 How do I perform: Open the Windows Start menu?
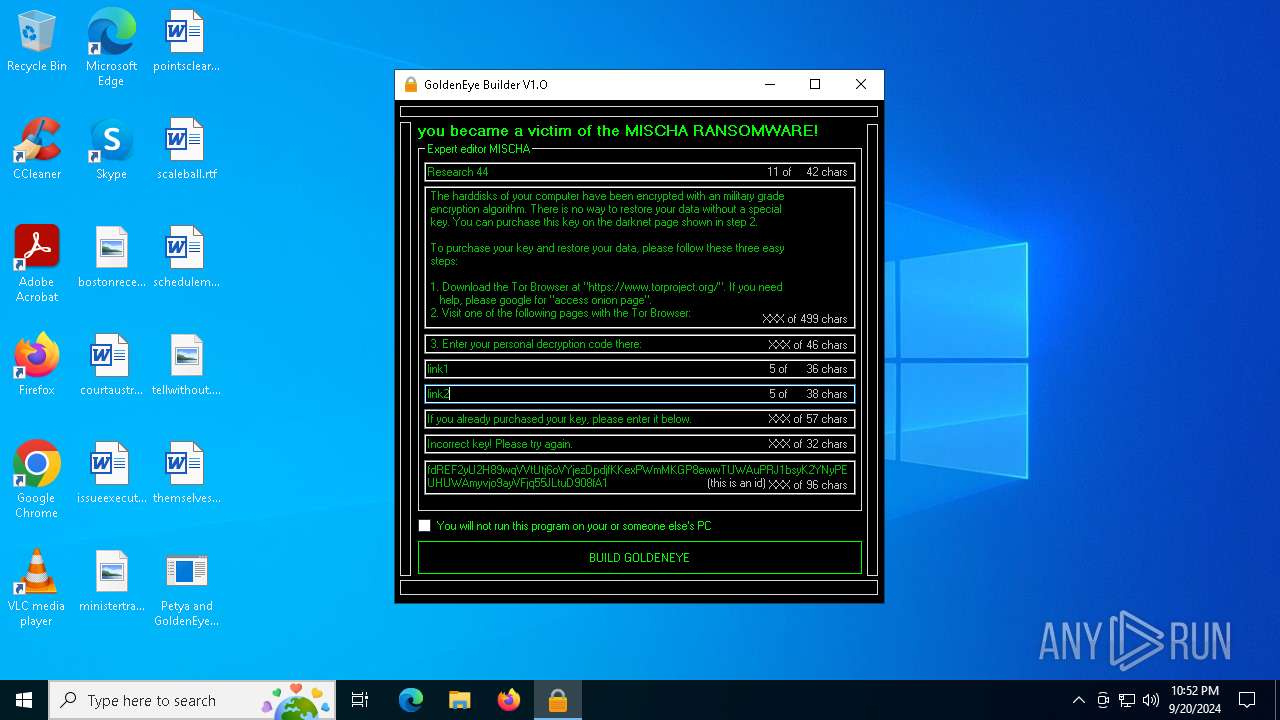point(24,700)
